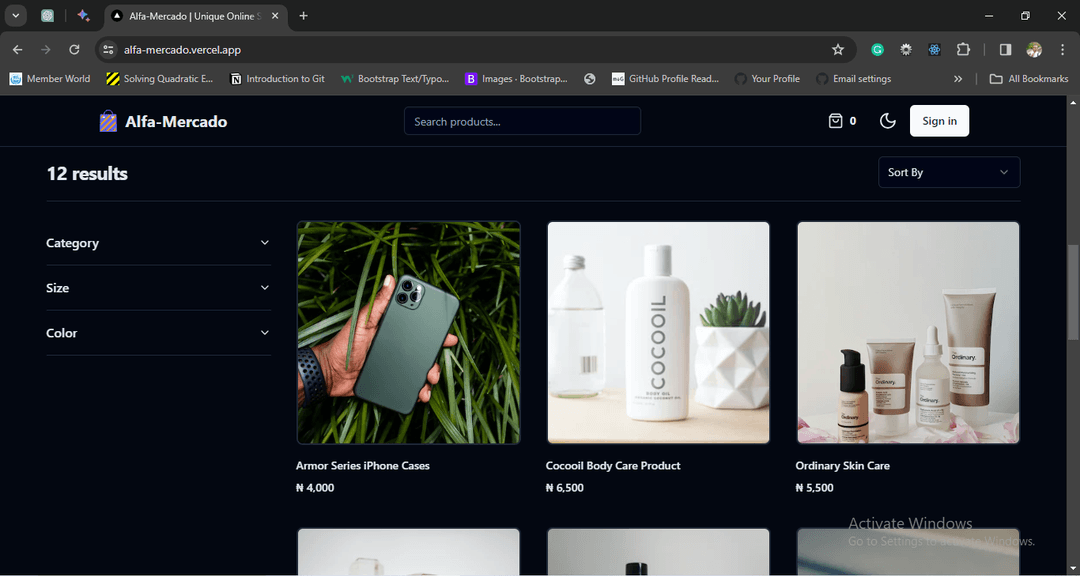The image size is (1080, 576).
Task: Expand the Size filter
Action: tap(158, 288)
